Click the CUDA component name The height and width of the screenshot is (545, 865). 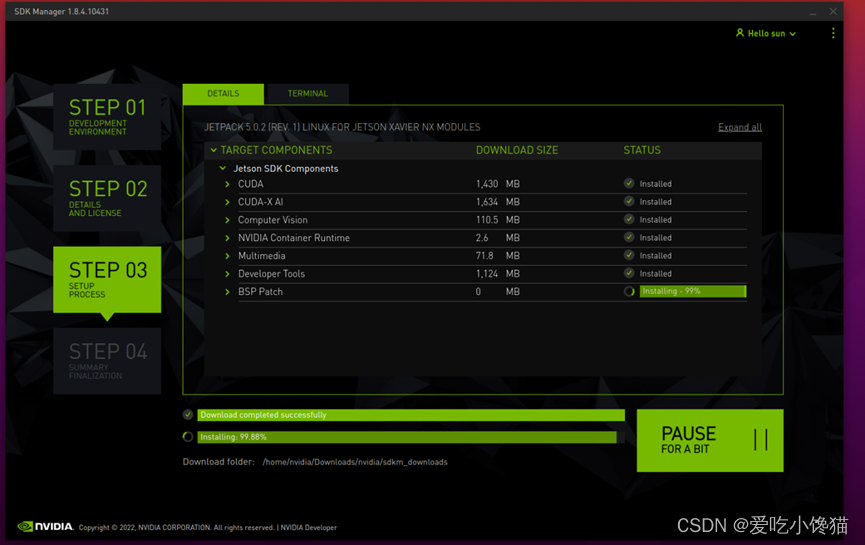[250, 184]
